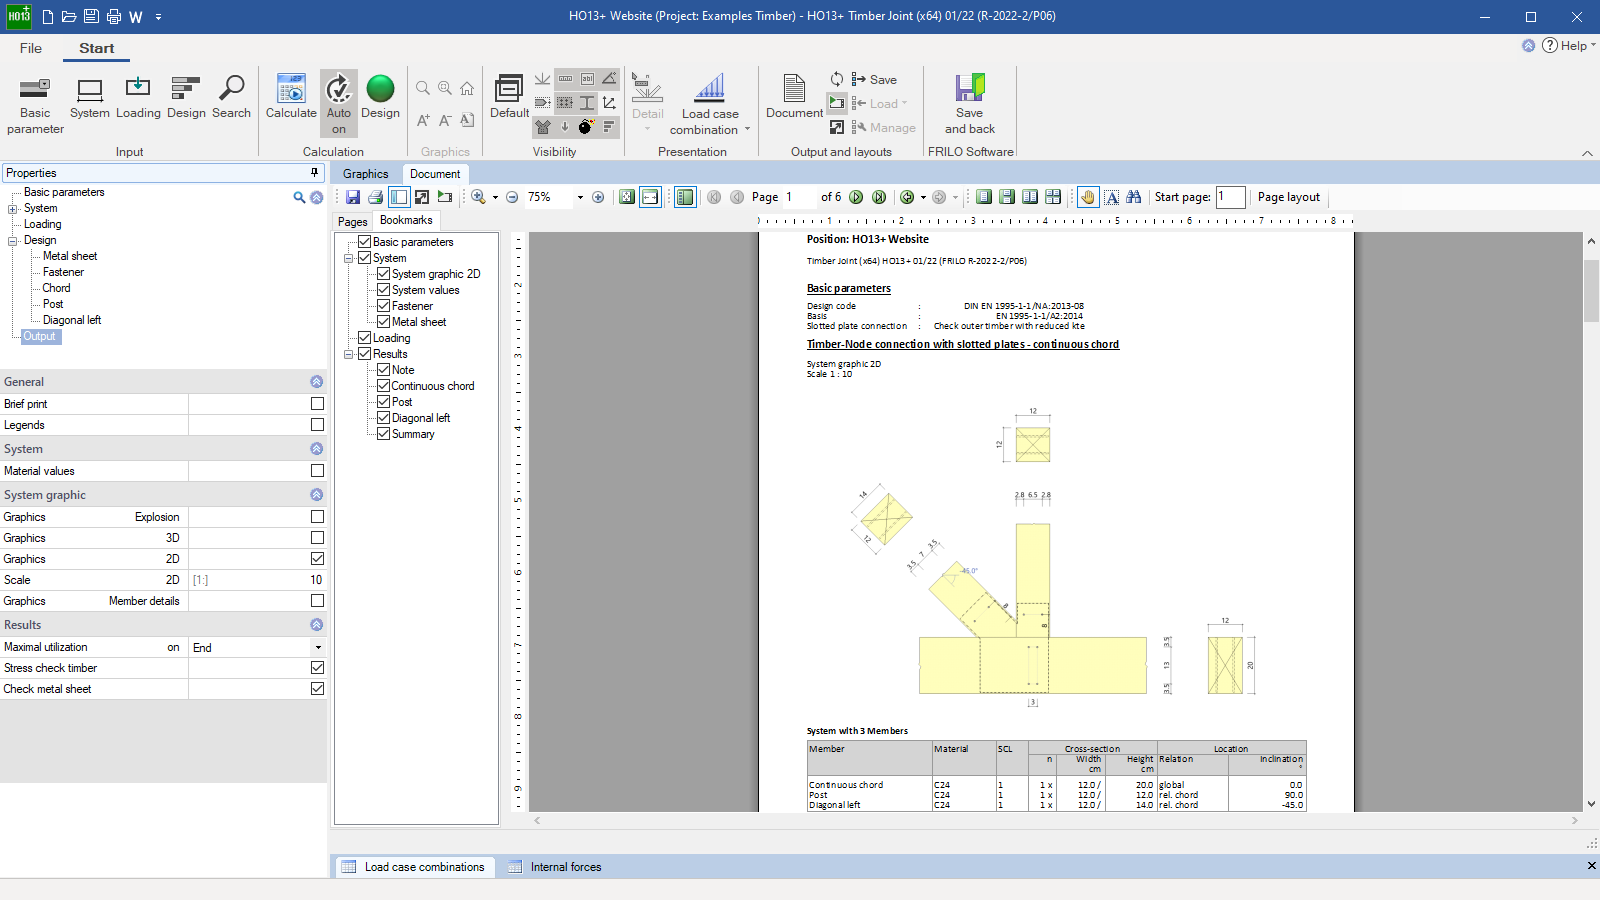Zoom out with the minus magnifier

point(512,197)
